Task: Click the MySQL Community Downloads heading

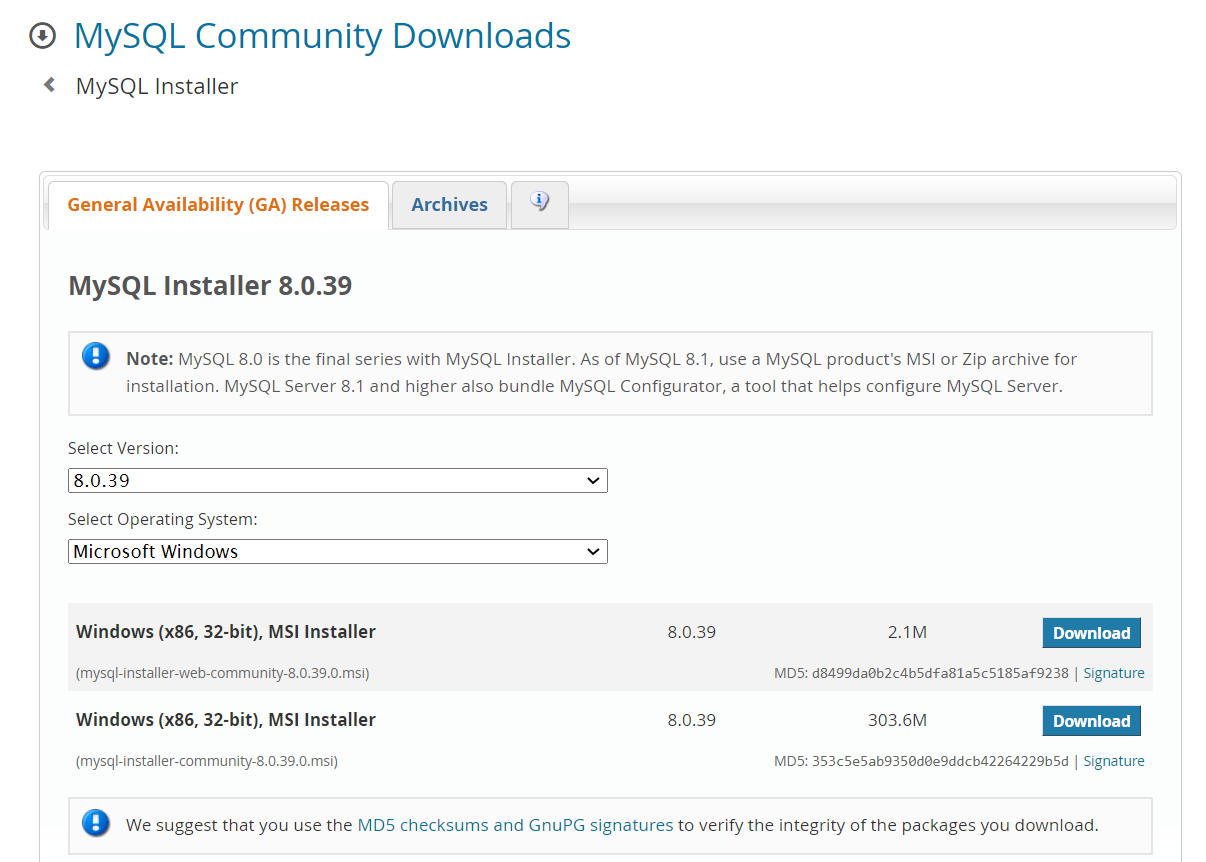Action: pyautogui.click(x=322, y=36)
